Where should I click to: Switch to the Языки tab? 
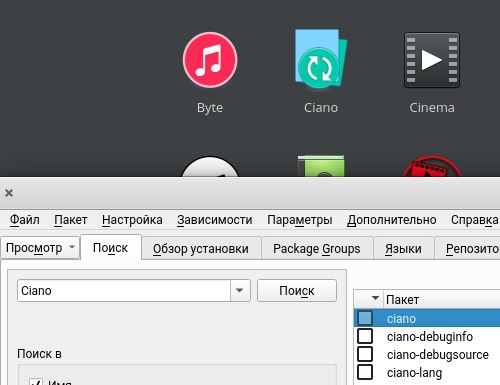(403, 249)
